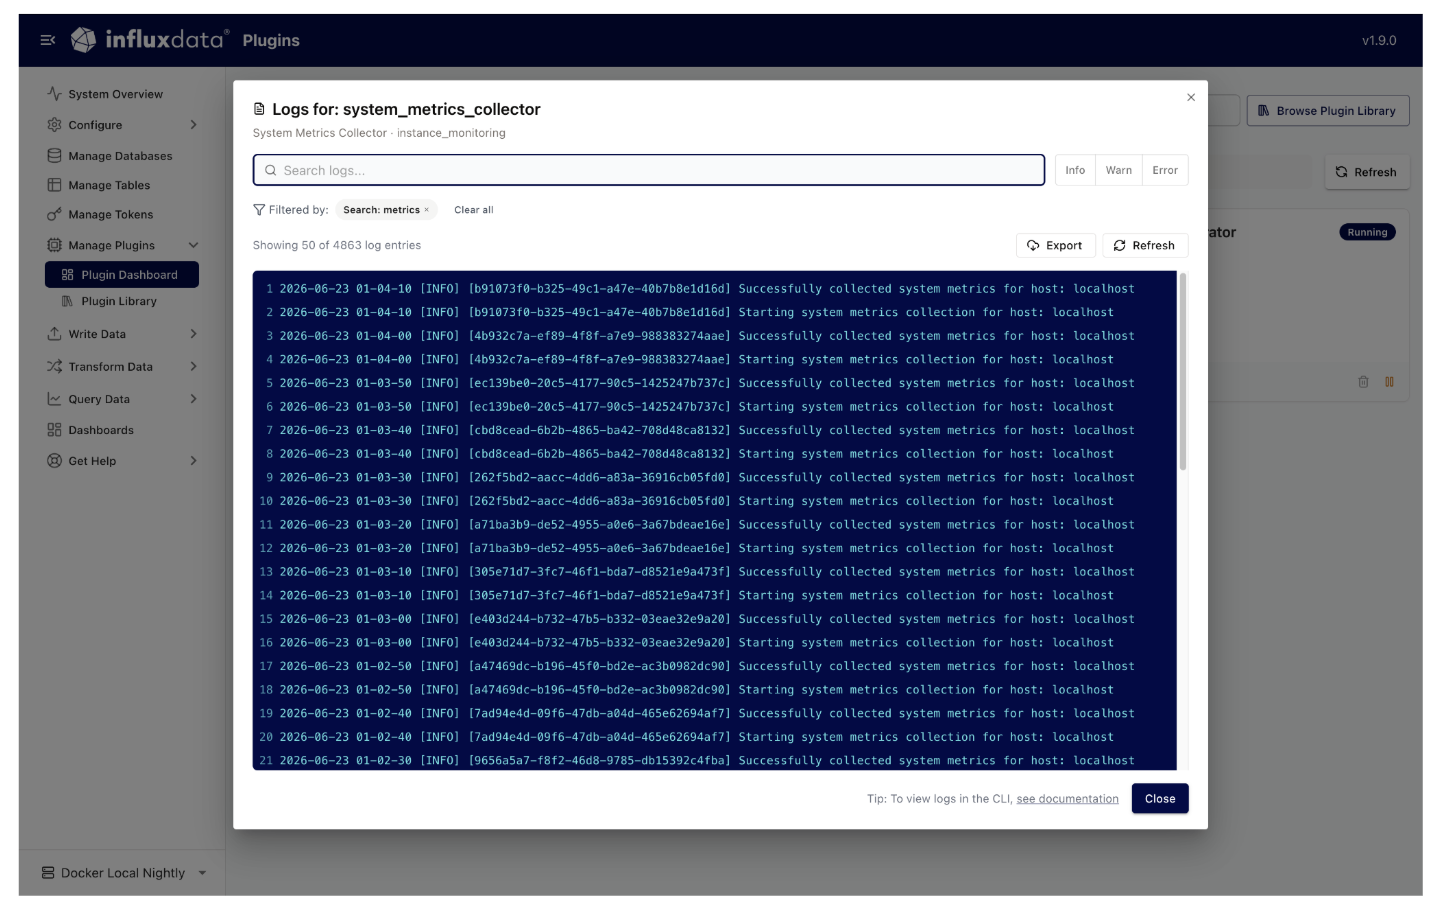Toggle the Warn log level filter

(1118, 170)
